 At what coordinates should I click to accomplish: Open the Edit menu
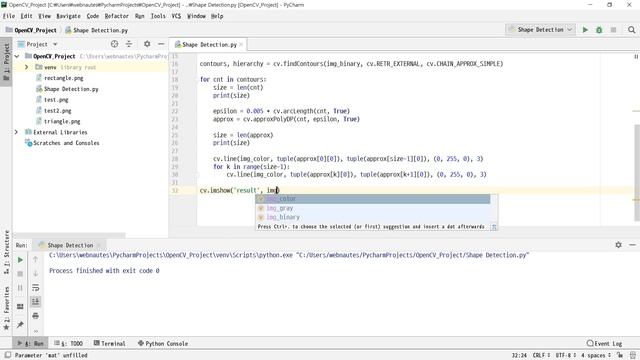click(x=27, y=16)
